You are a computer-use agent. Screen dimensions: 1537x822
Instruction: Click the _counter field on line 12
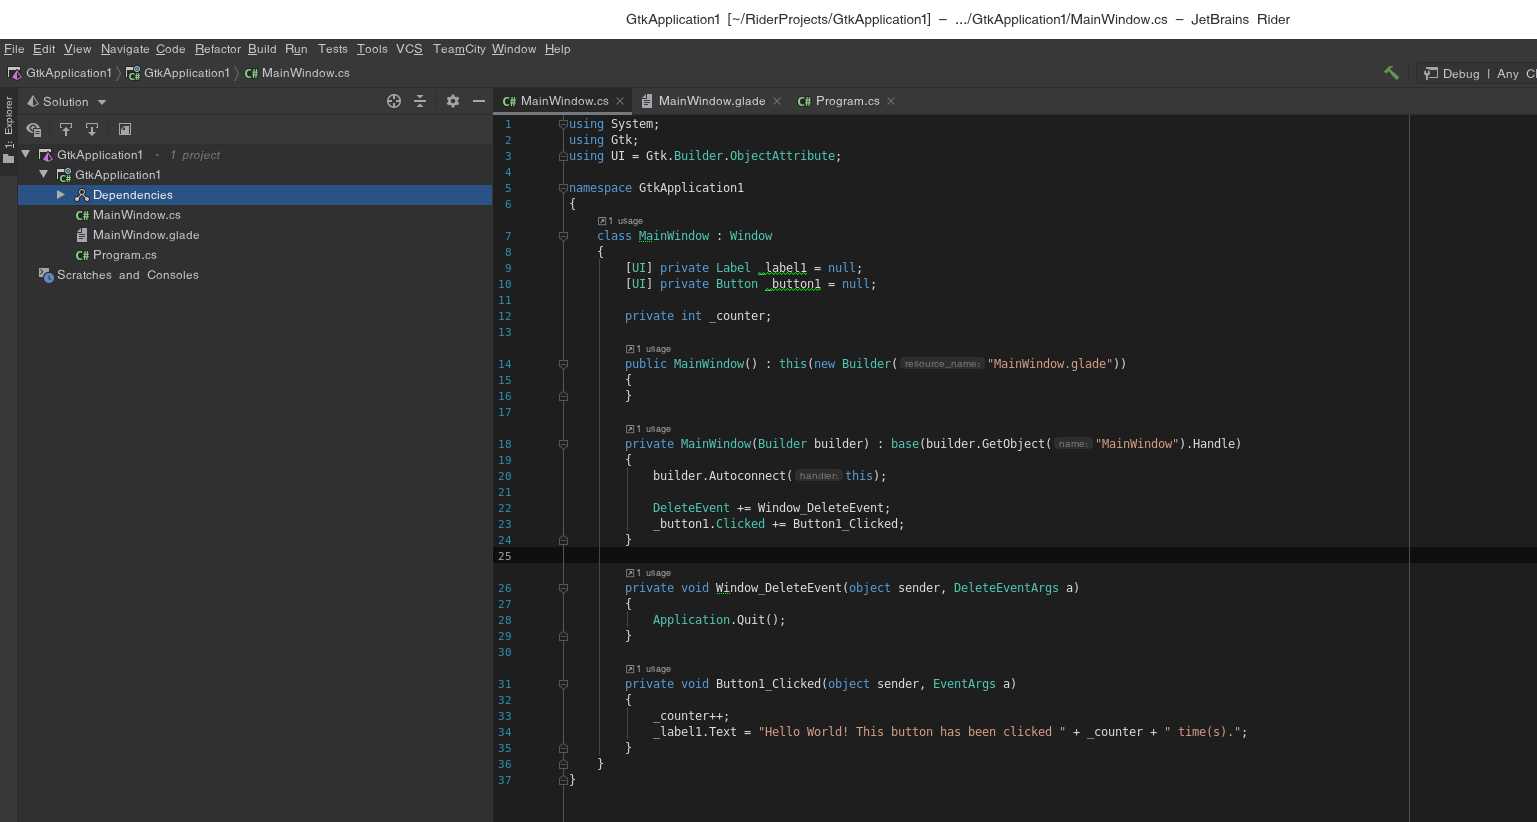point(736,316)
